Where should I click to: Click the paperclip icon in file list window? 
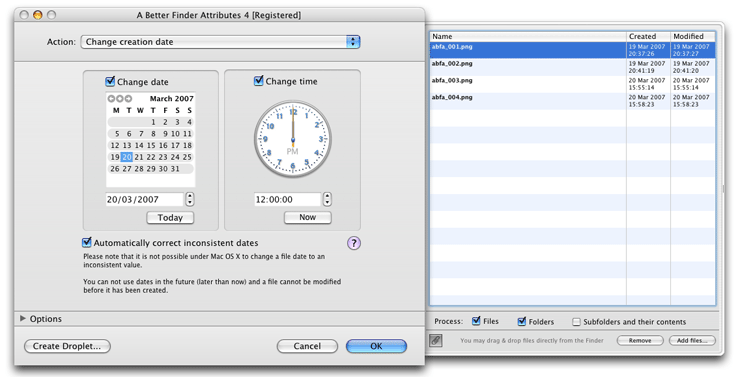[436, 340]
